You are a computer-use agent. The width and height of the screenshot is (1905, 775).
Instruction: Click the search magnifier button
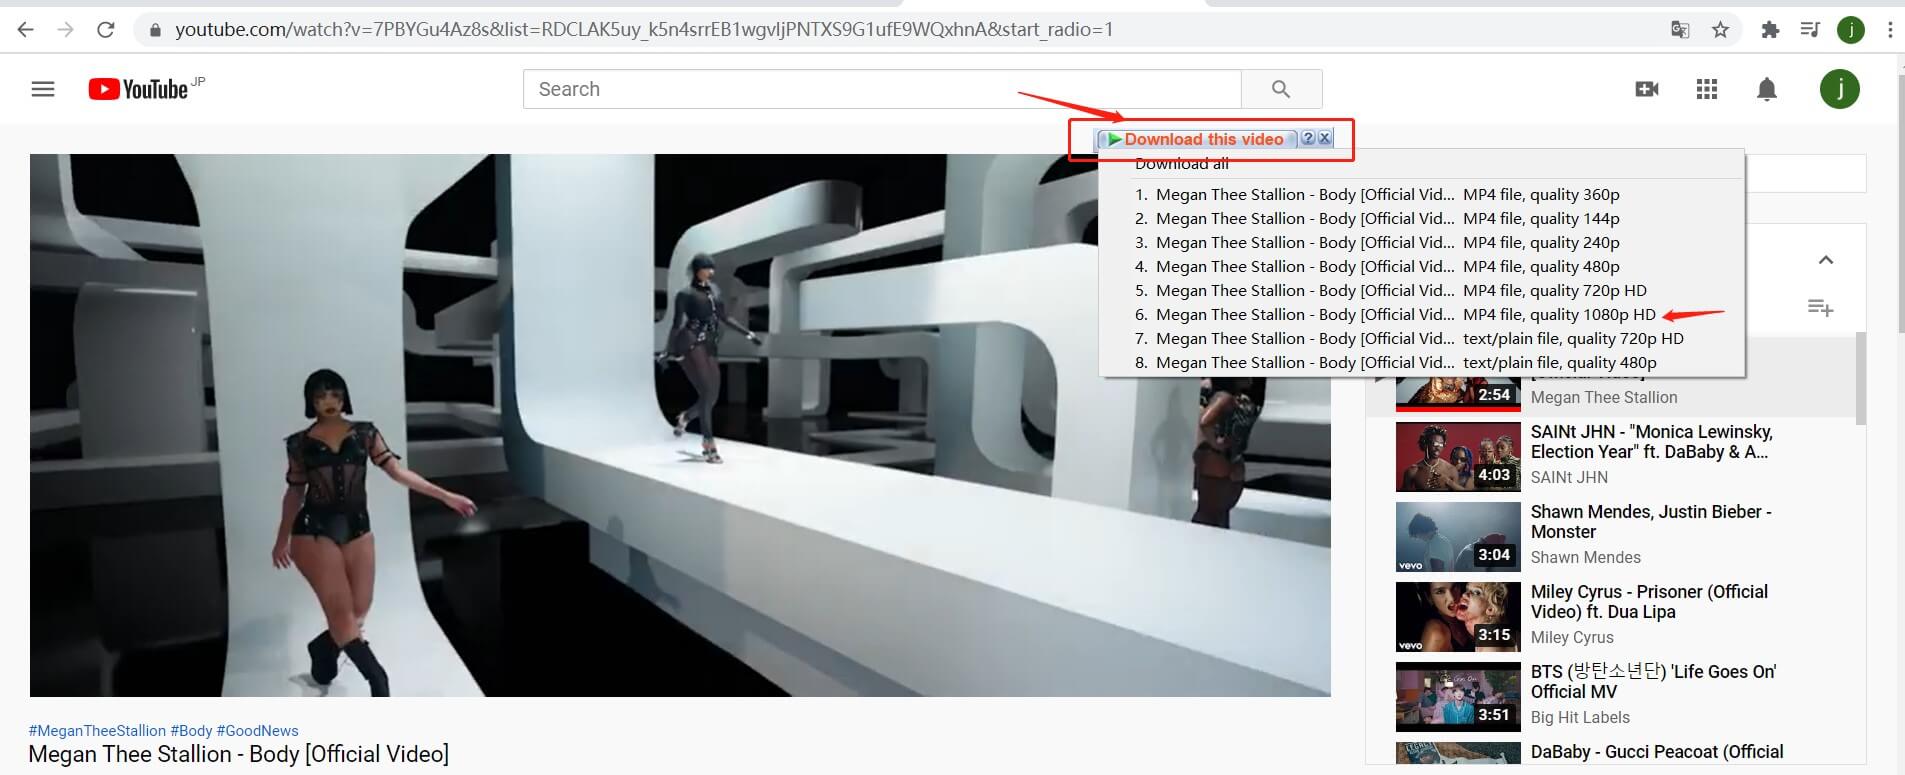1281,89
